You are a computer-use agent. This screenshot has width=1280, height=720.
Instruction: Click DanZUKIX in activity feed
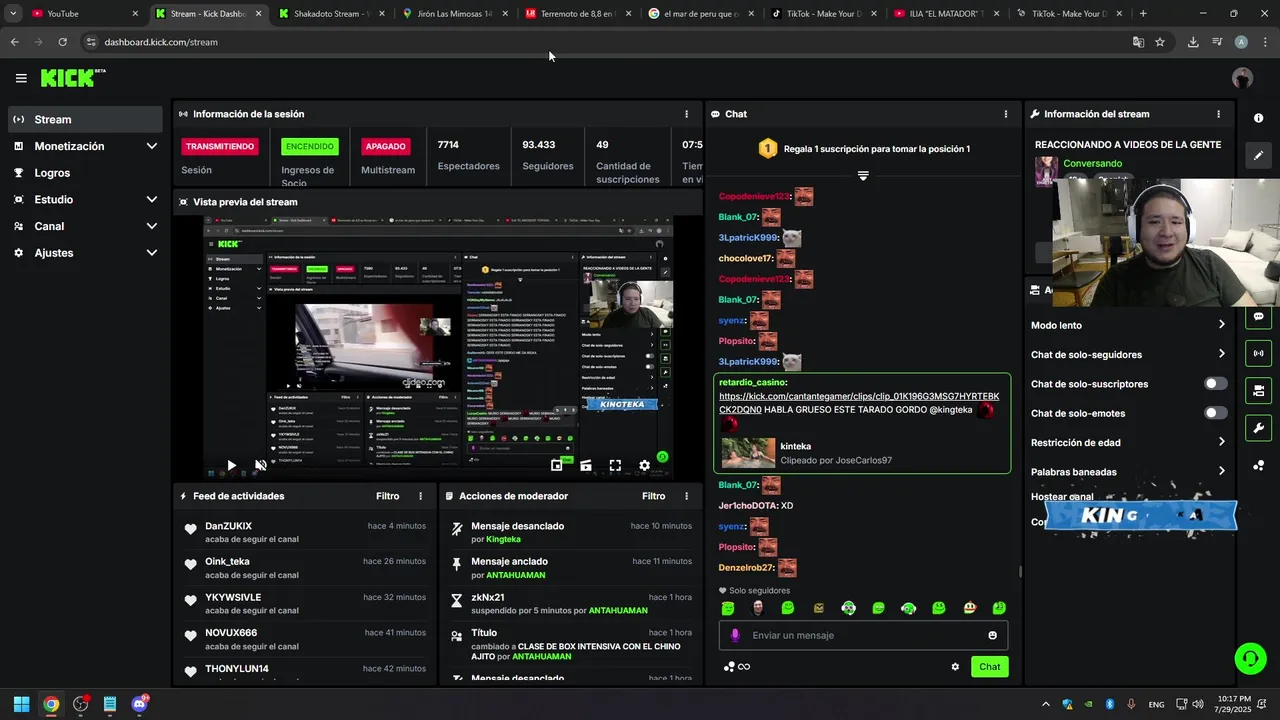coord(228,526)
